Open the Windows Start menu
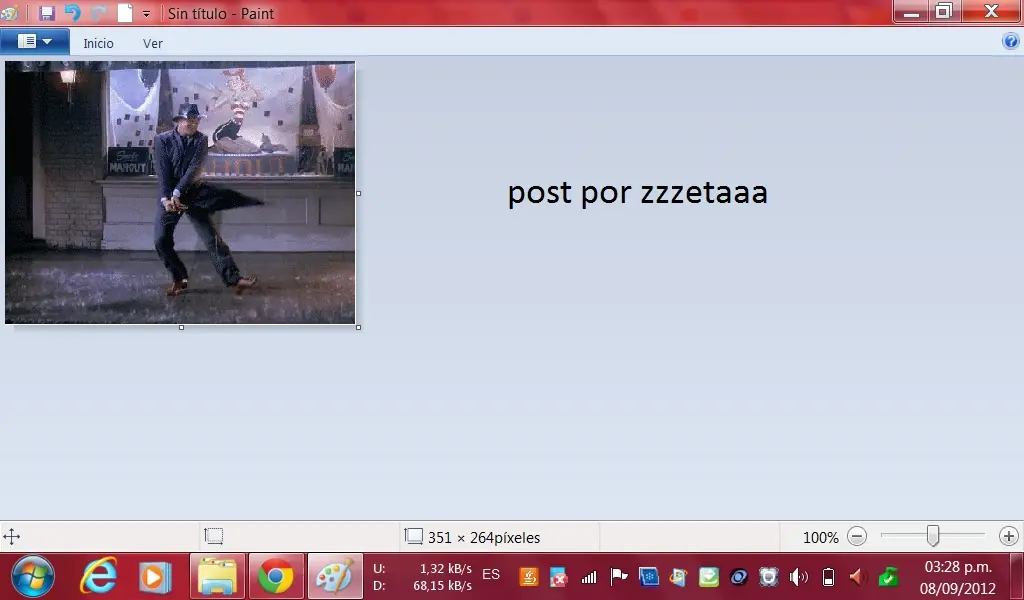1024x600 pixels. coord(32,577)
